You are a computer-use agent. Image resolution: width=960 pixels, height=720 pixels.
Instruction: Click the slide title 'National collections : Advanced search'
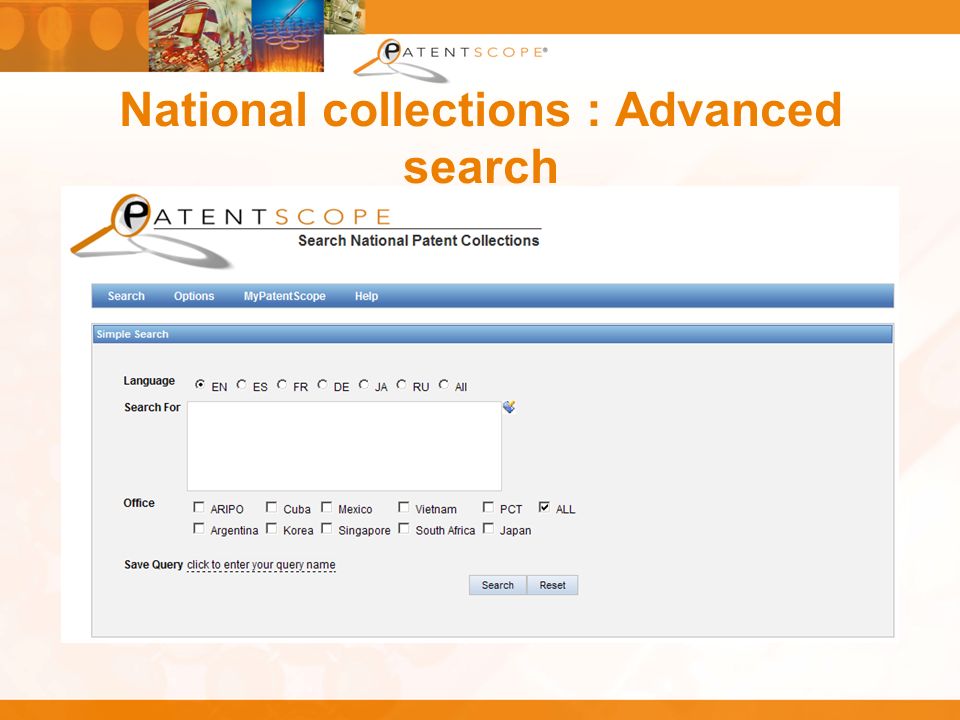pyautogui.click(x=481, y=137)
